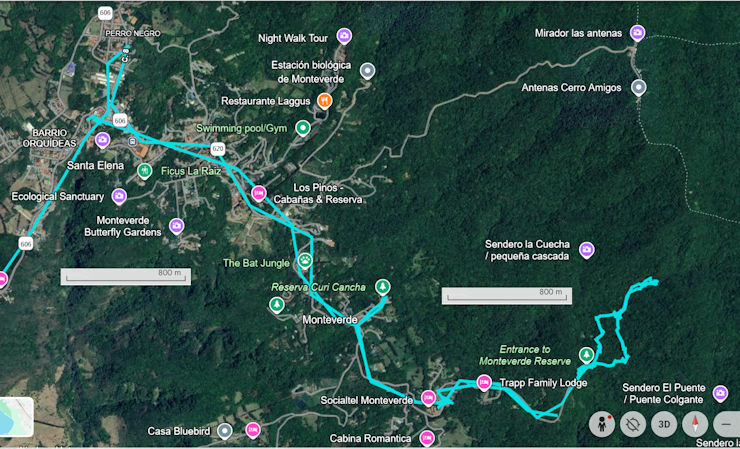Click the Casa Bluebird gray marker

point(225,431)
